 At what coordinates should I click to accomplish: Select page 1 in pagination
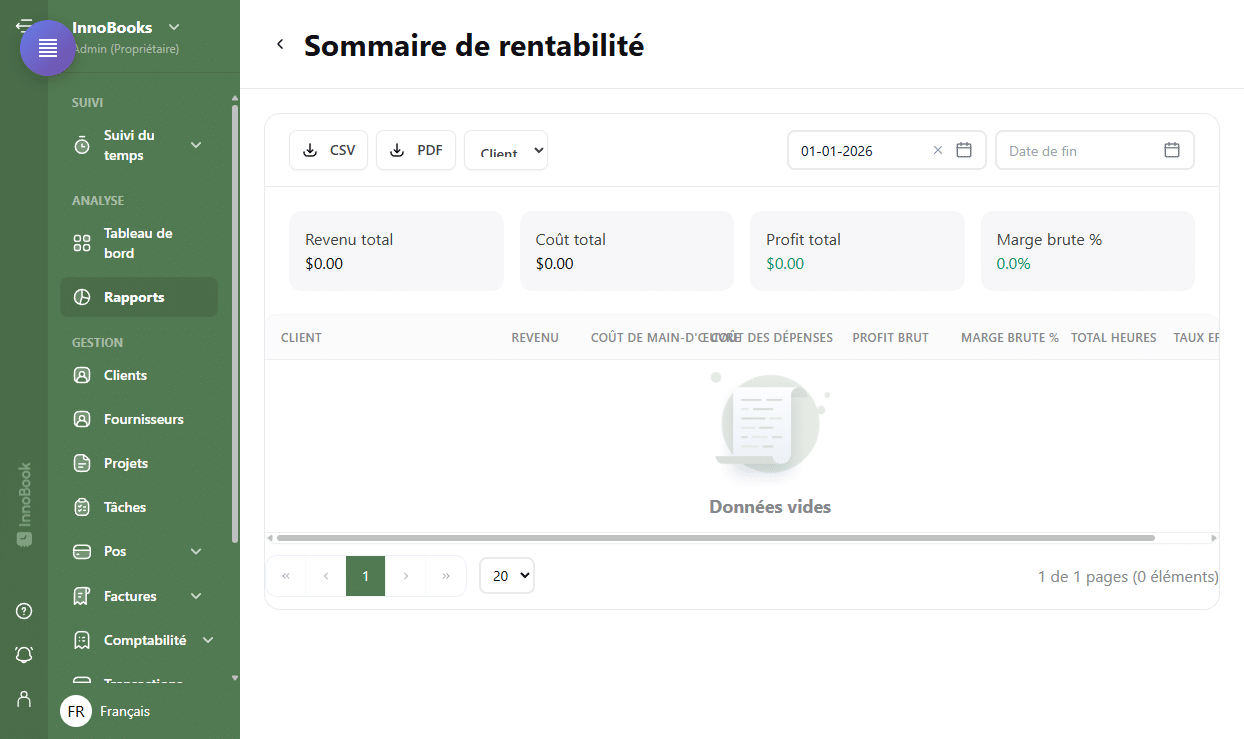pos(366,576)
